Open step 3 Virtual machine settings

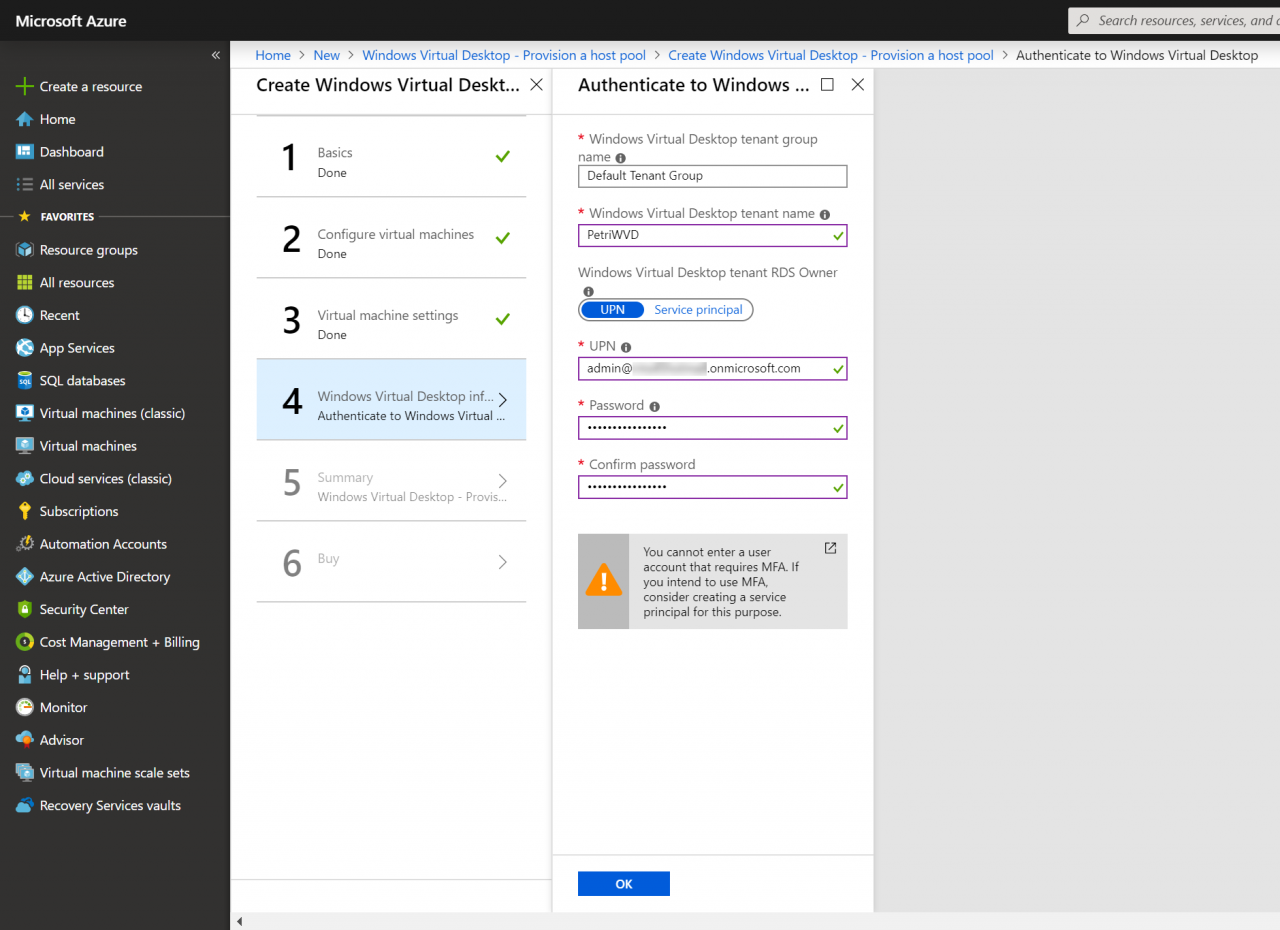point(391,319)
